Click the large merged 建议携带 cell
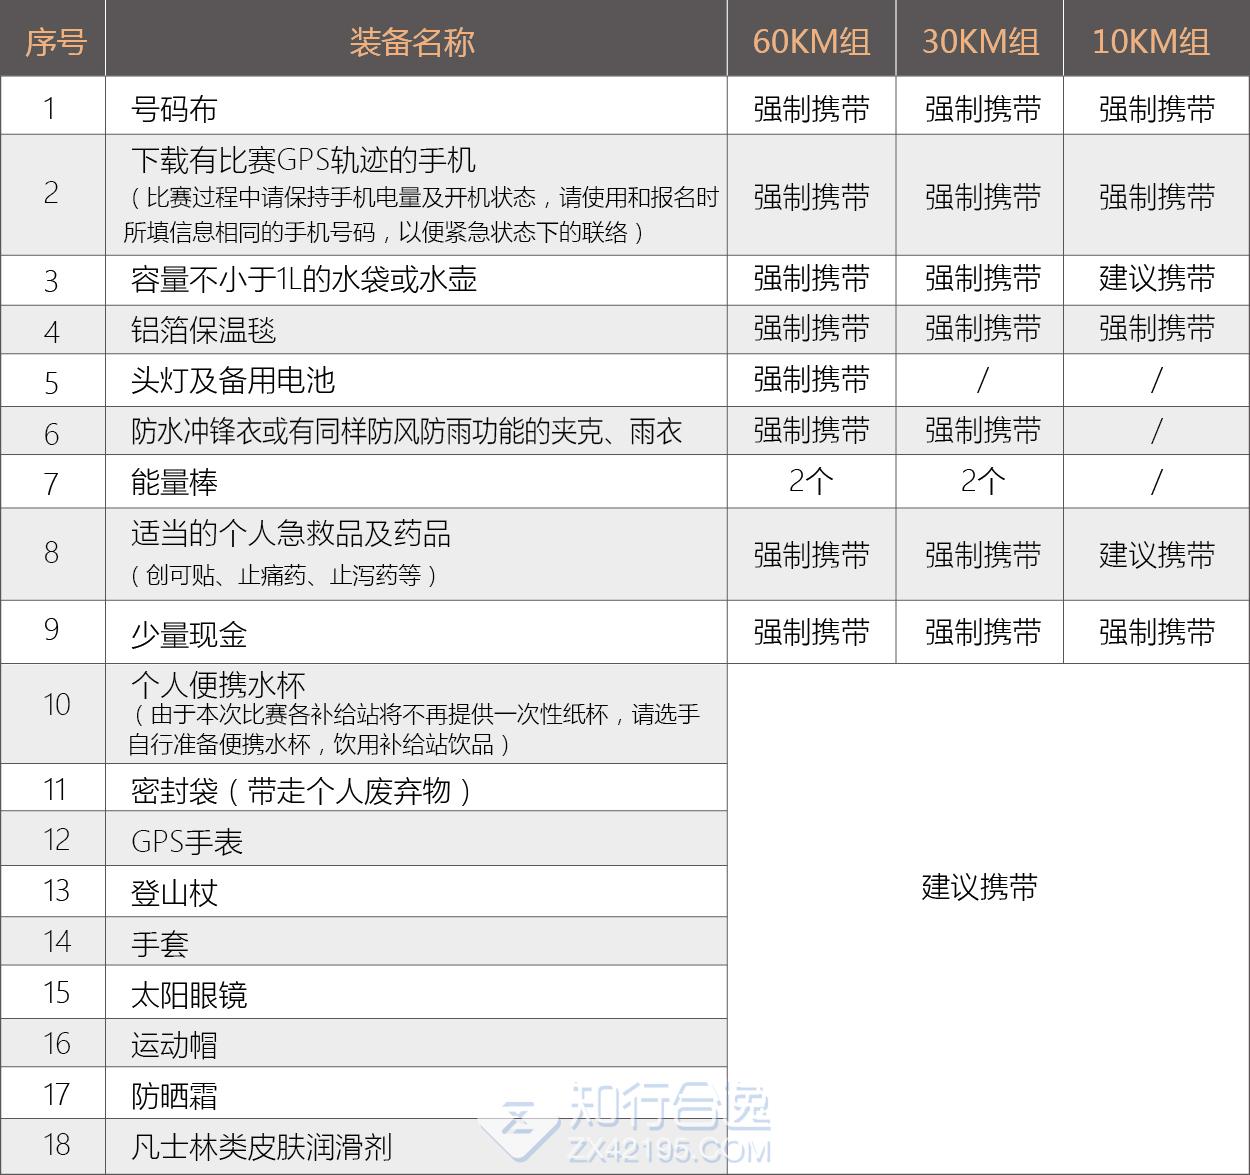The image size is (1250, 1175). pos(979,887)
